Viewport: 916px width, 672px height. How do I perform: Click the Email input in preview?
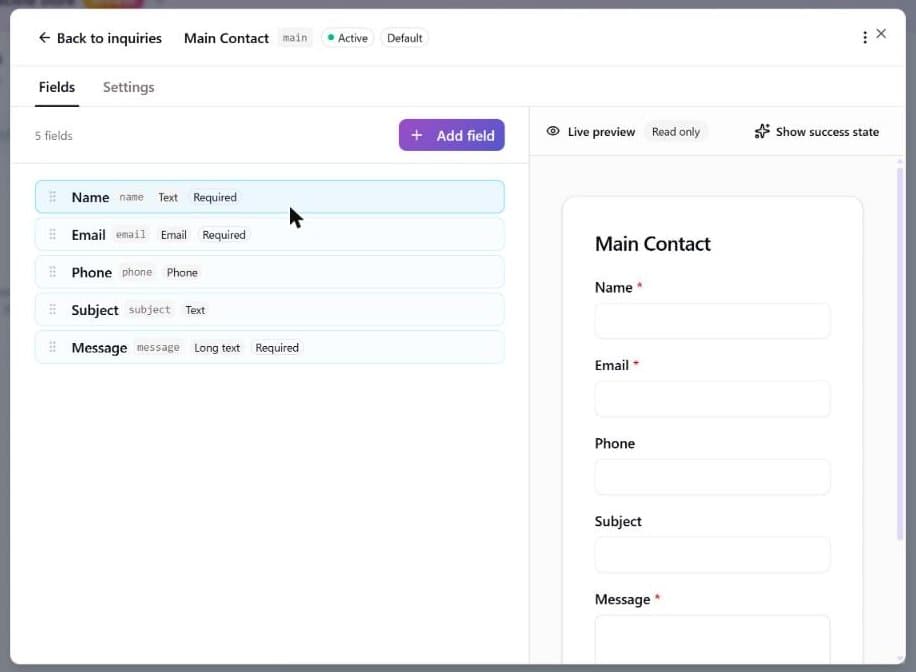click(712, 399)
